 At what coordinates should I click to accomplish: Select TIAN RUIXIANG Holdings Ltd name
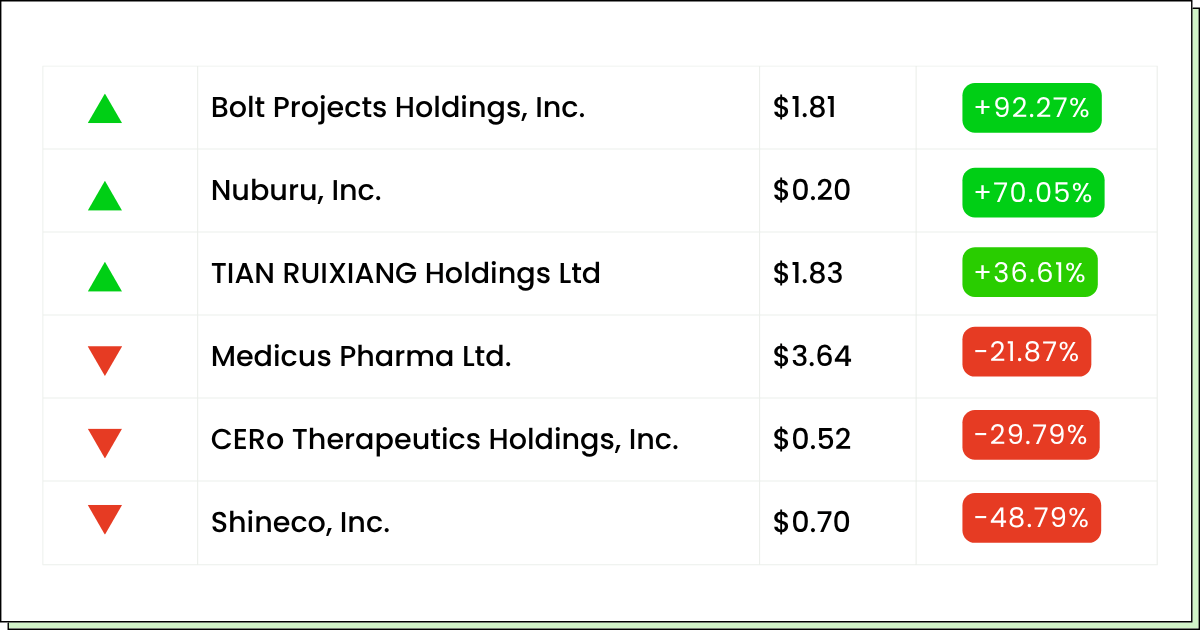(406, 273)
